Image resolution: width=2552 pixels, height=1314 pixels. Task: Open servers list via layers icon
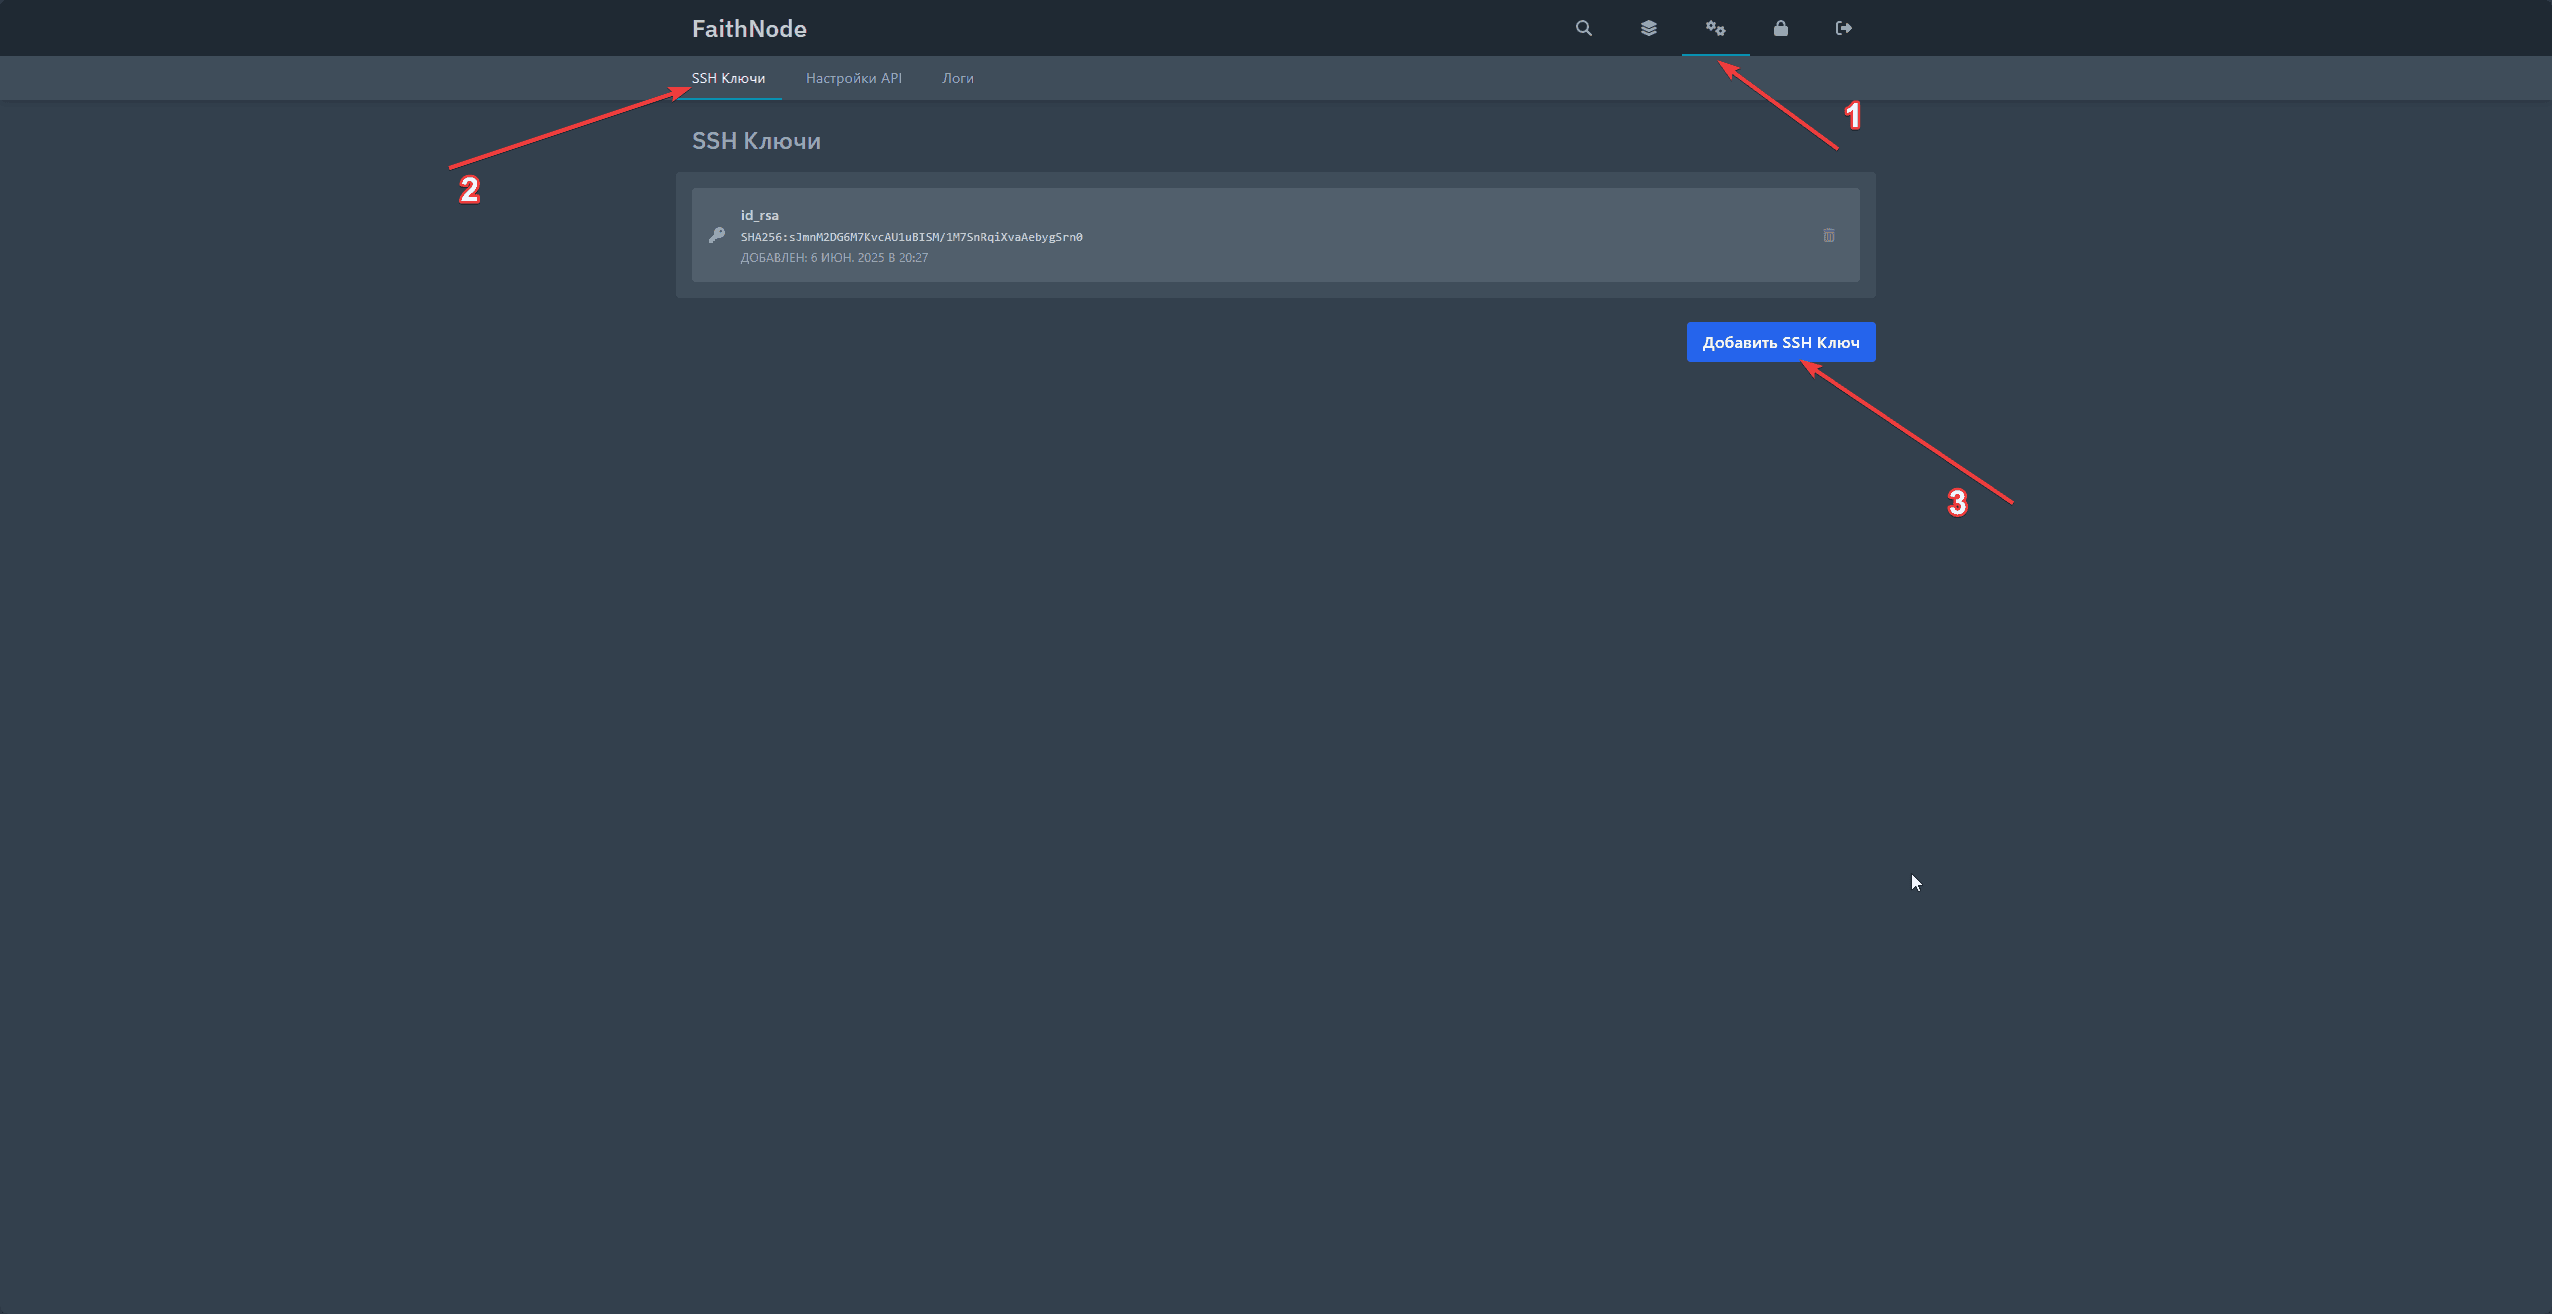[1648, 28]
